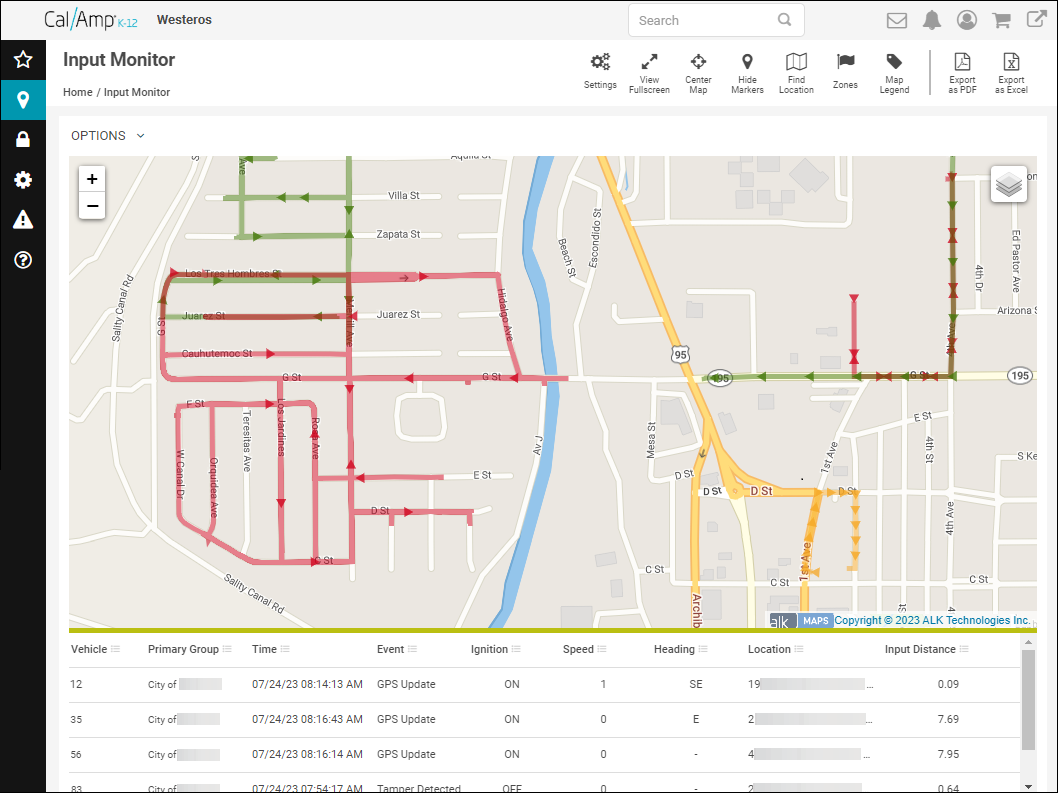Show the Map Legend
The width and height of the screenshot is (1058, 793).
(894, 73)
